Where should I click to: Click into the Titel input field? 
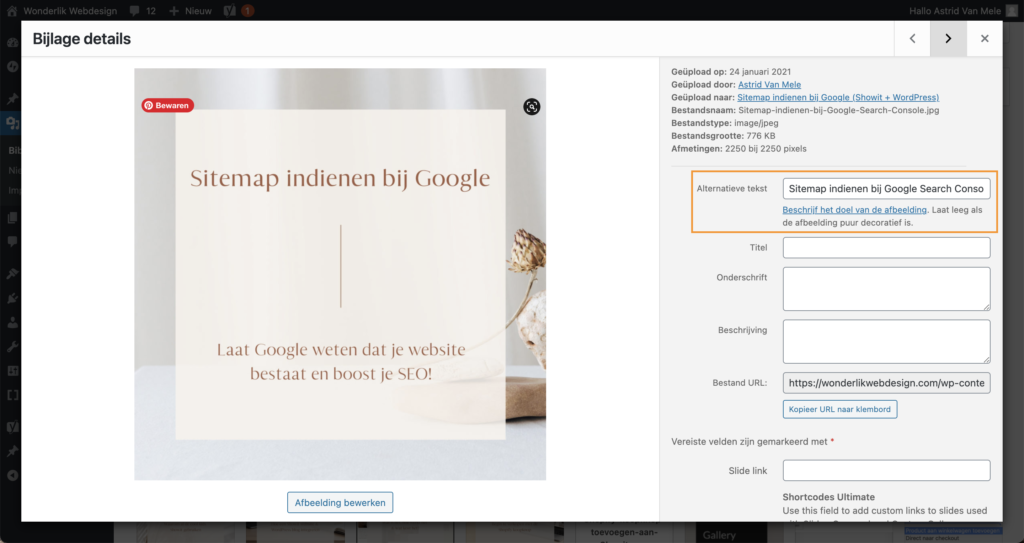[x=886, y=248]
